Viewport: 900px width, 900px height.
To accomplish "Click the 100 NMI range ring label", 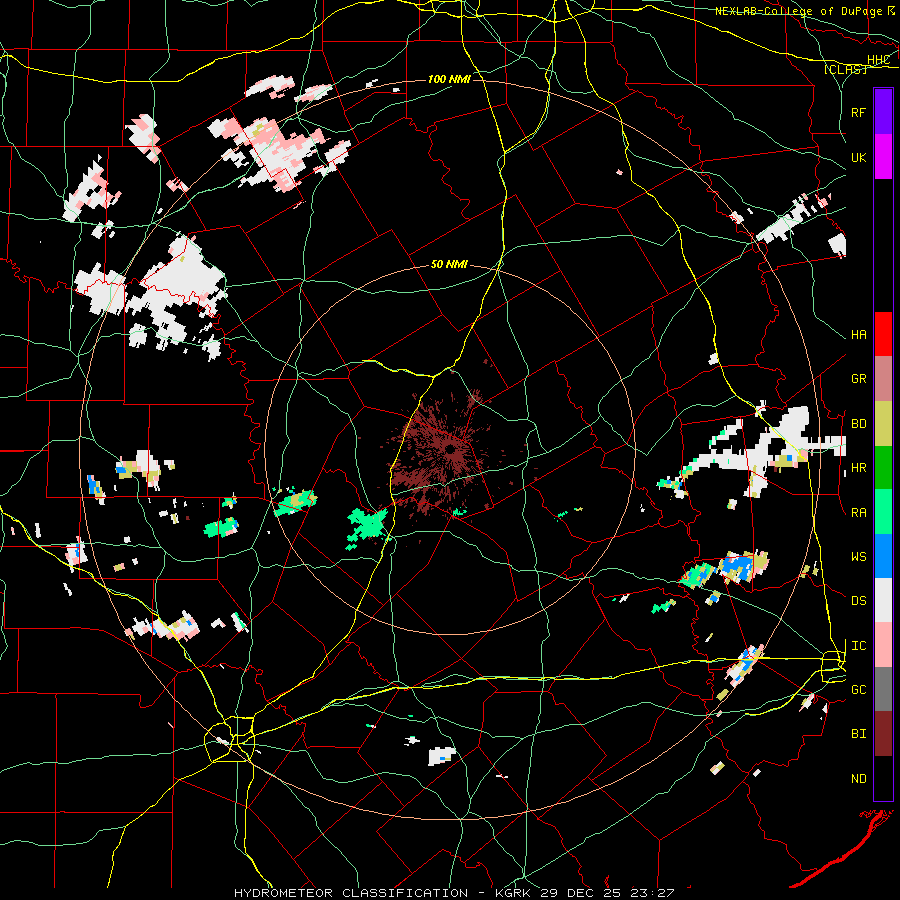I will (449, 79).
